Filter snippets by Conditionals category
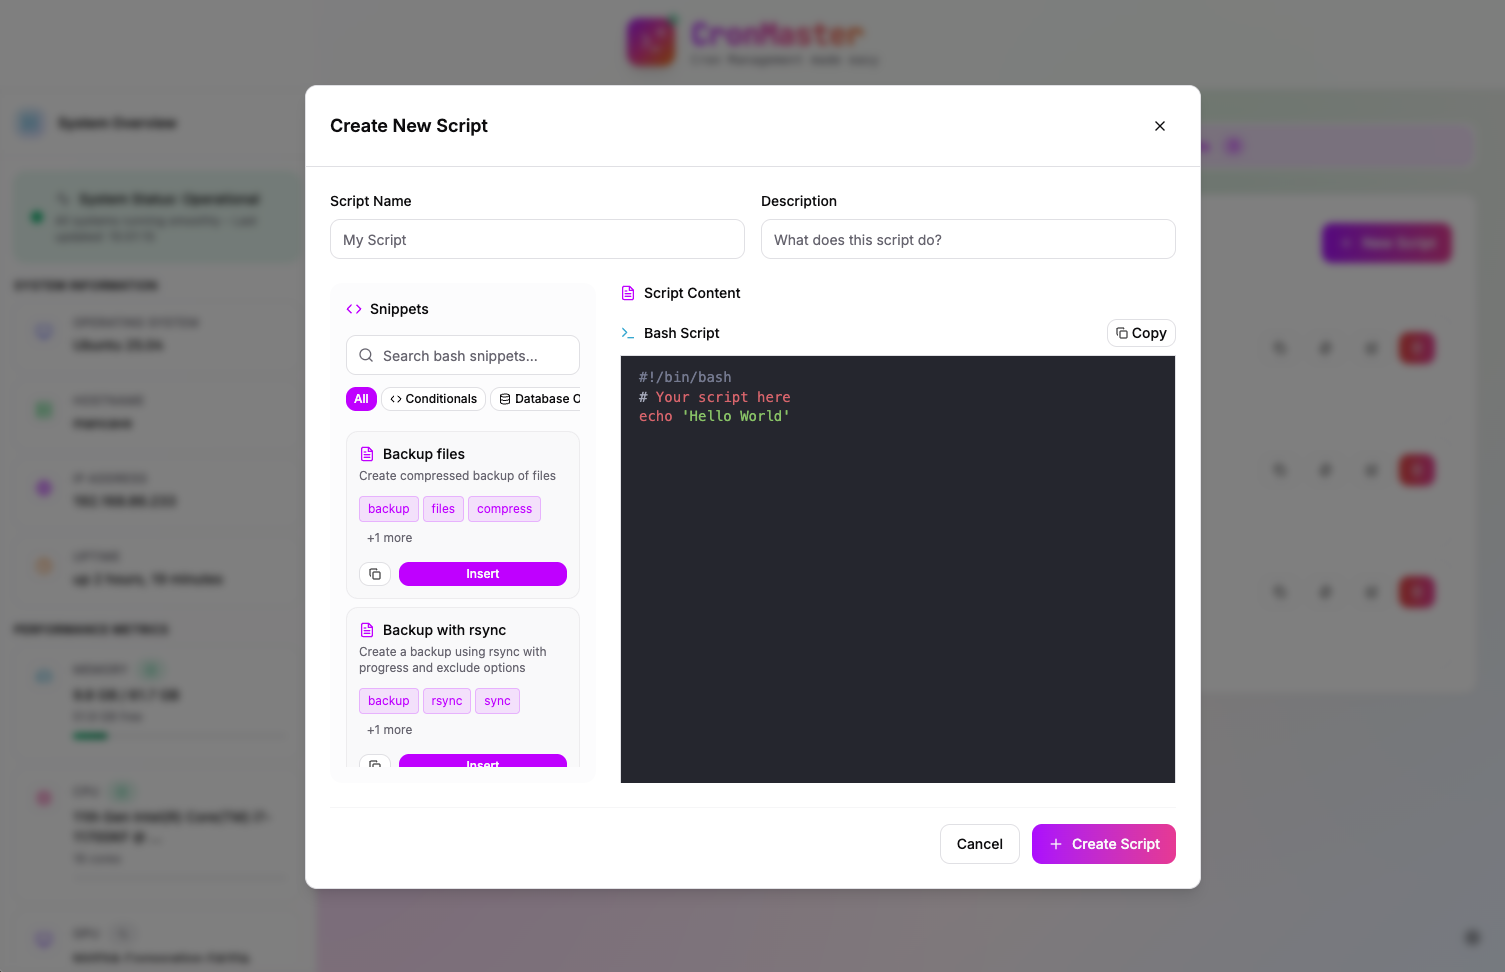The image size is (1505, 972). [x=433, y=399]
